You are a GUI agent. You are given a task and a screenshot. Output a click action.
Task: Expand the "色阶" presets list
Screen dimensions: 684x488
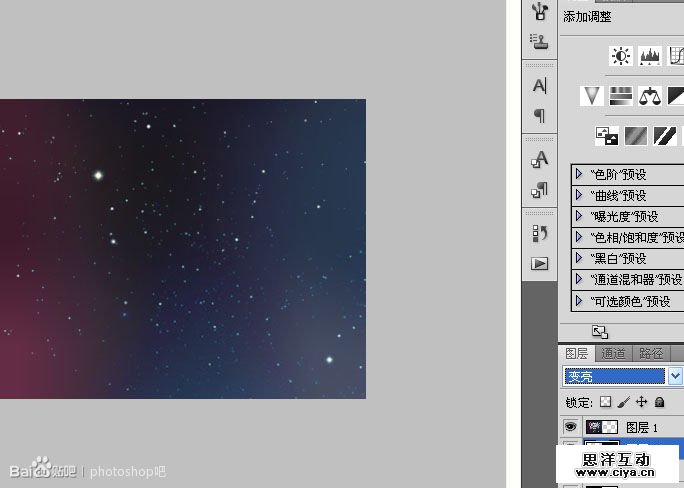tap(579, 174)
